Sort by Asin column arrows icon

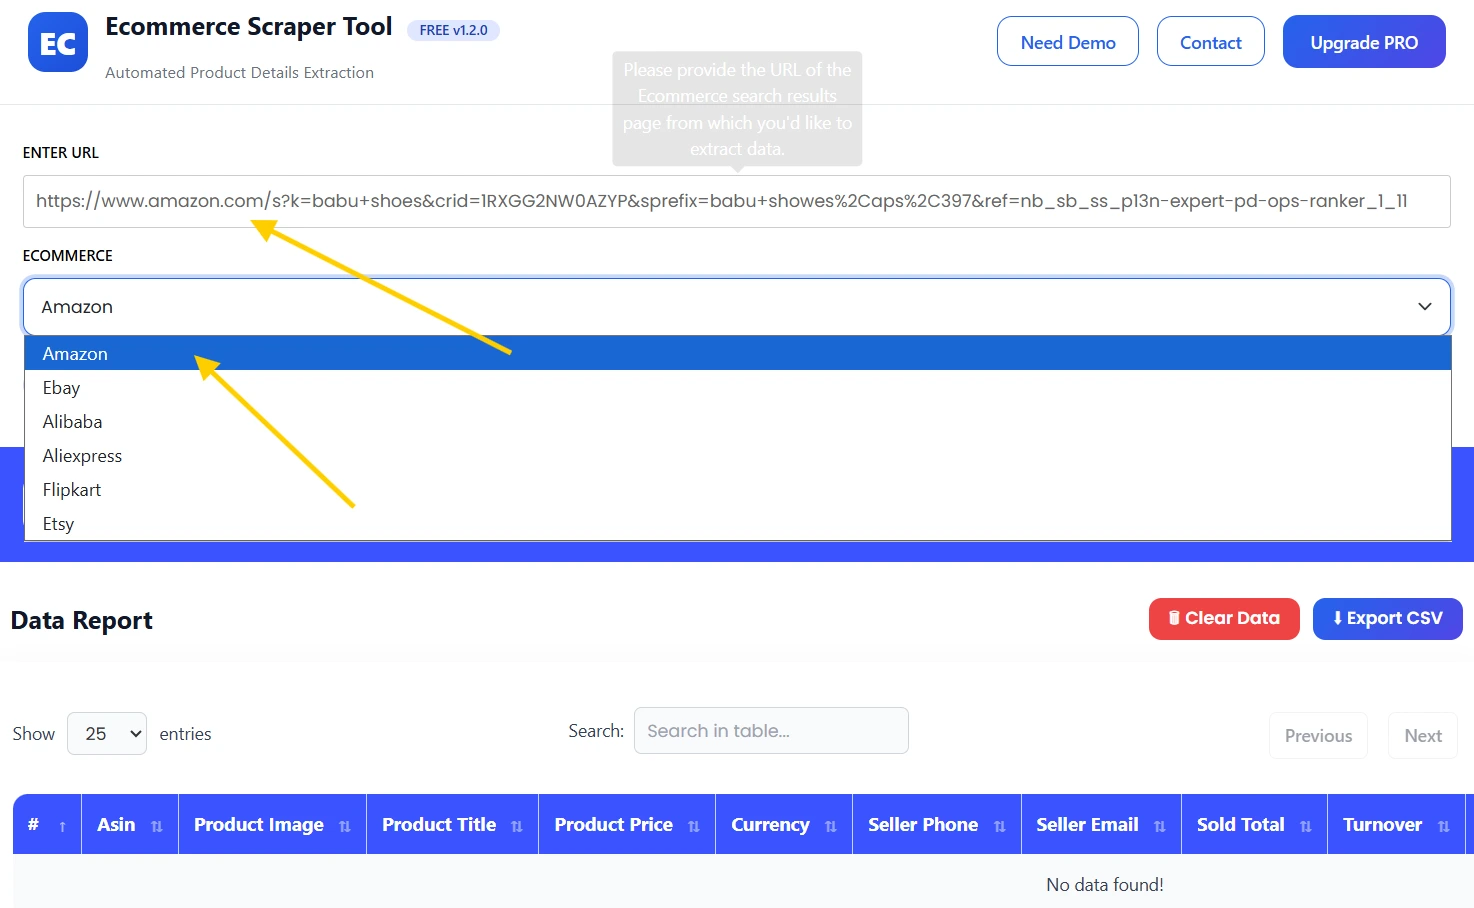157,826
